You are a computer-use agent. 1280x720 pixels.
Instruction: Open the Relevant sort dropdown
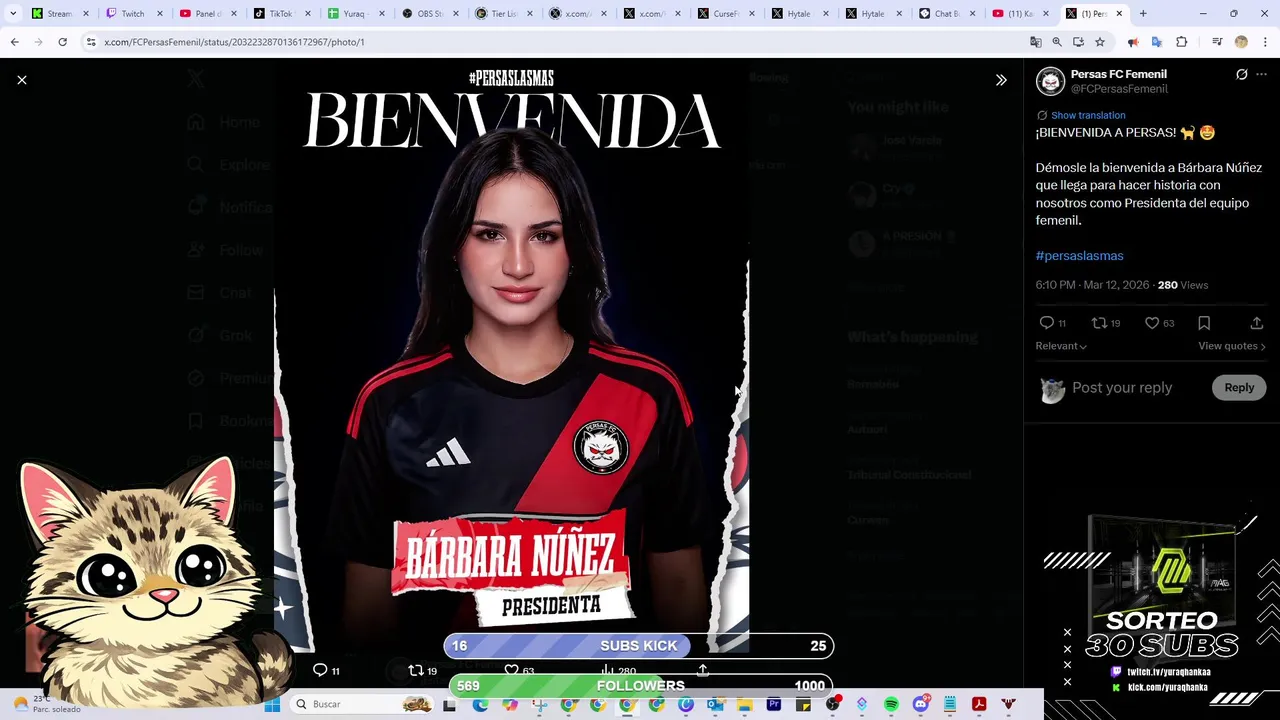pos(1061,346)
